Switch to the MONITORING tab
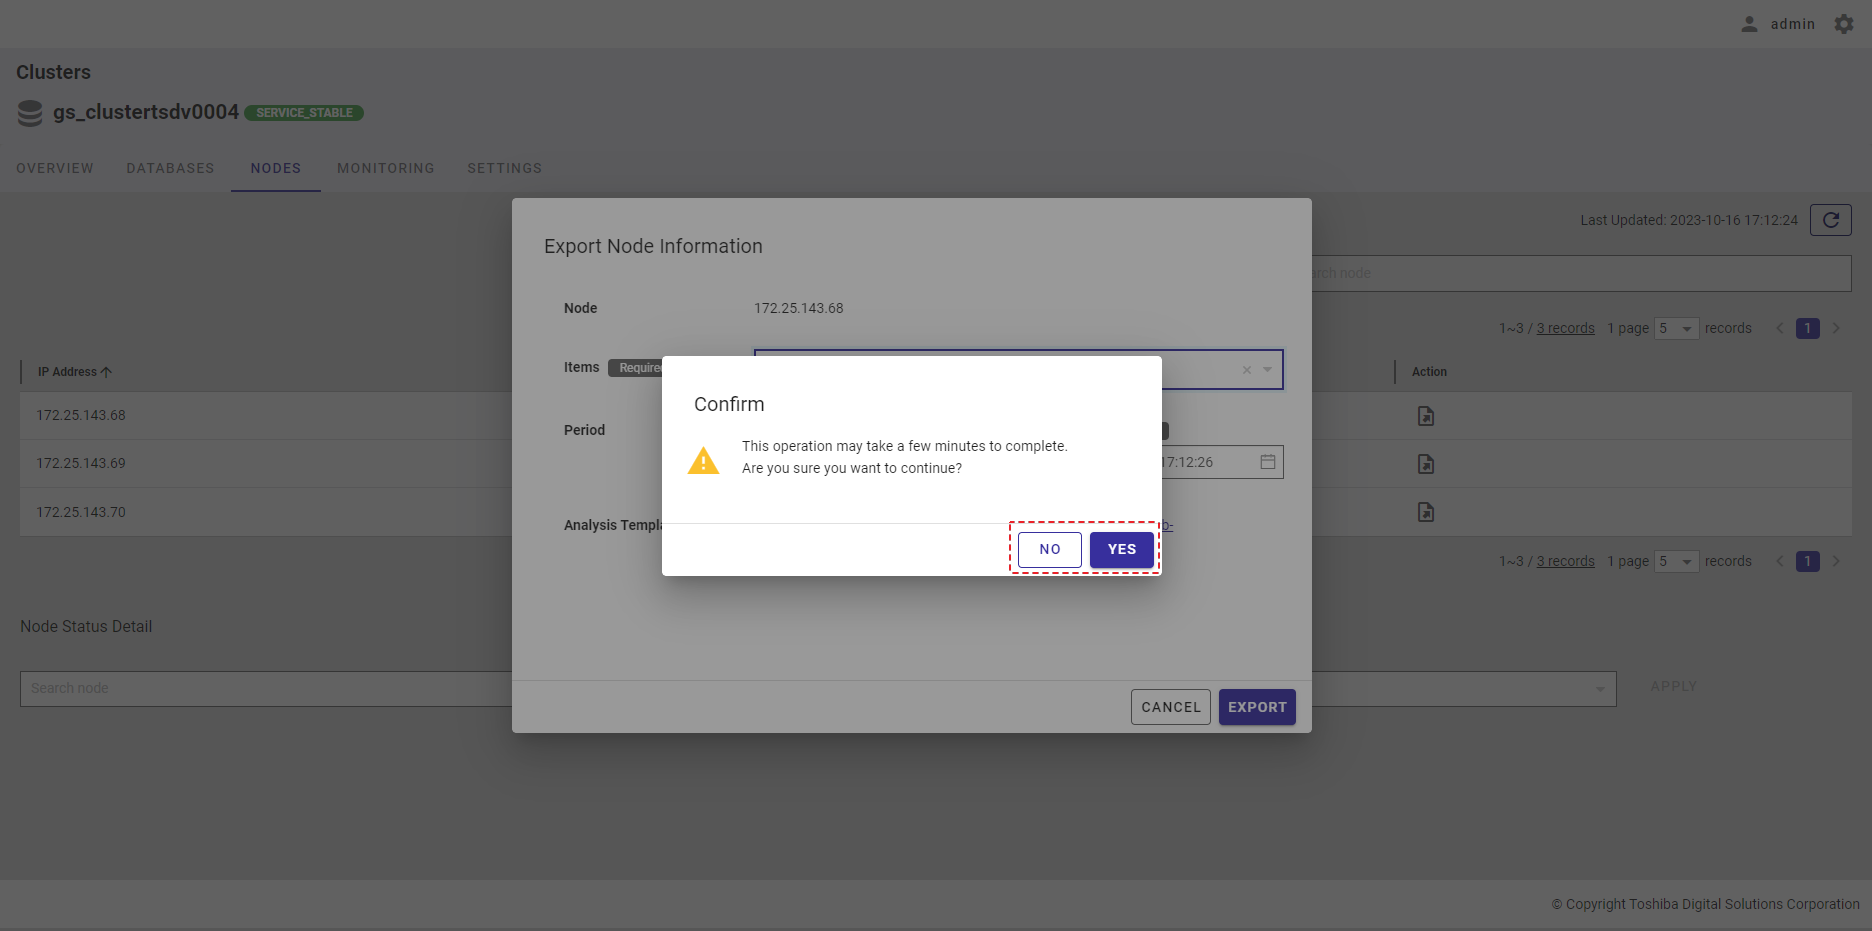The width and height of the screenshot is (1872, 931). coord(386,168)
